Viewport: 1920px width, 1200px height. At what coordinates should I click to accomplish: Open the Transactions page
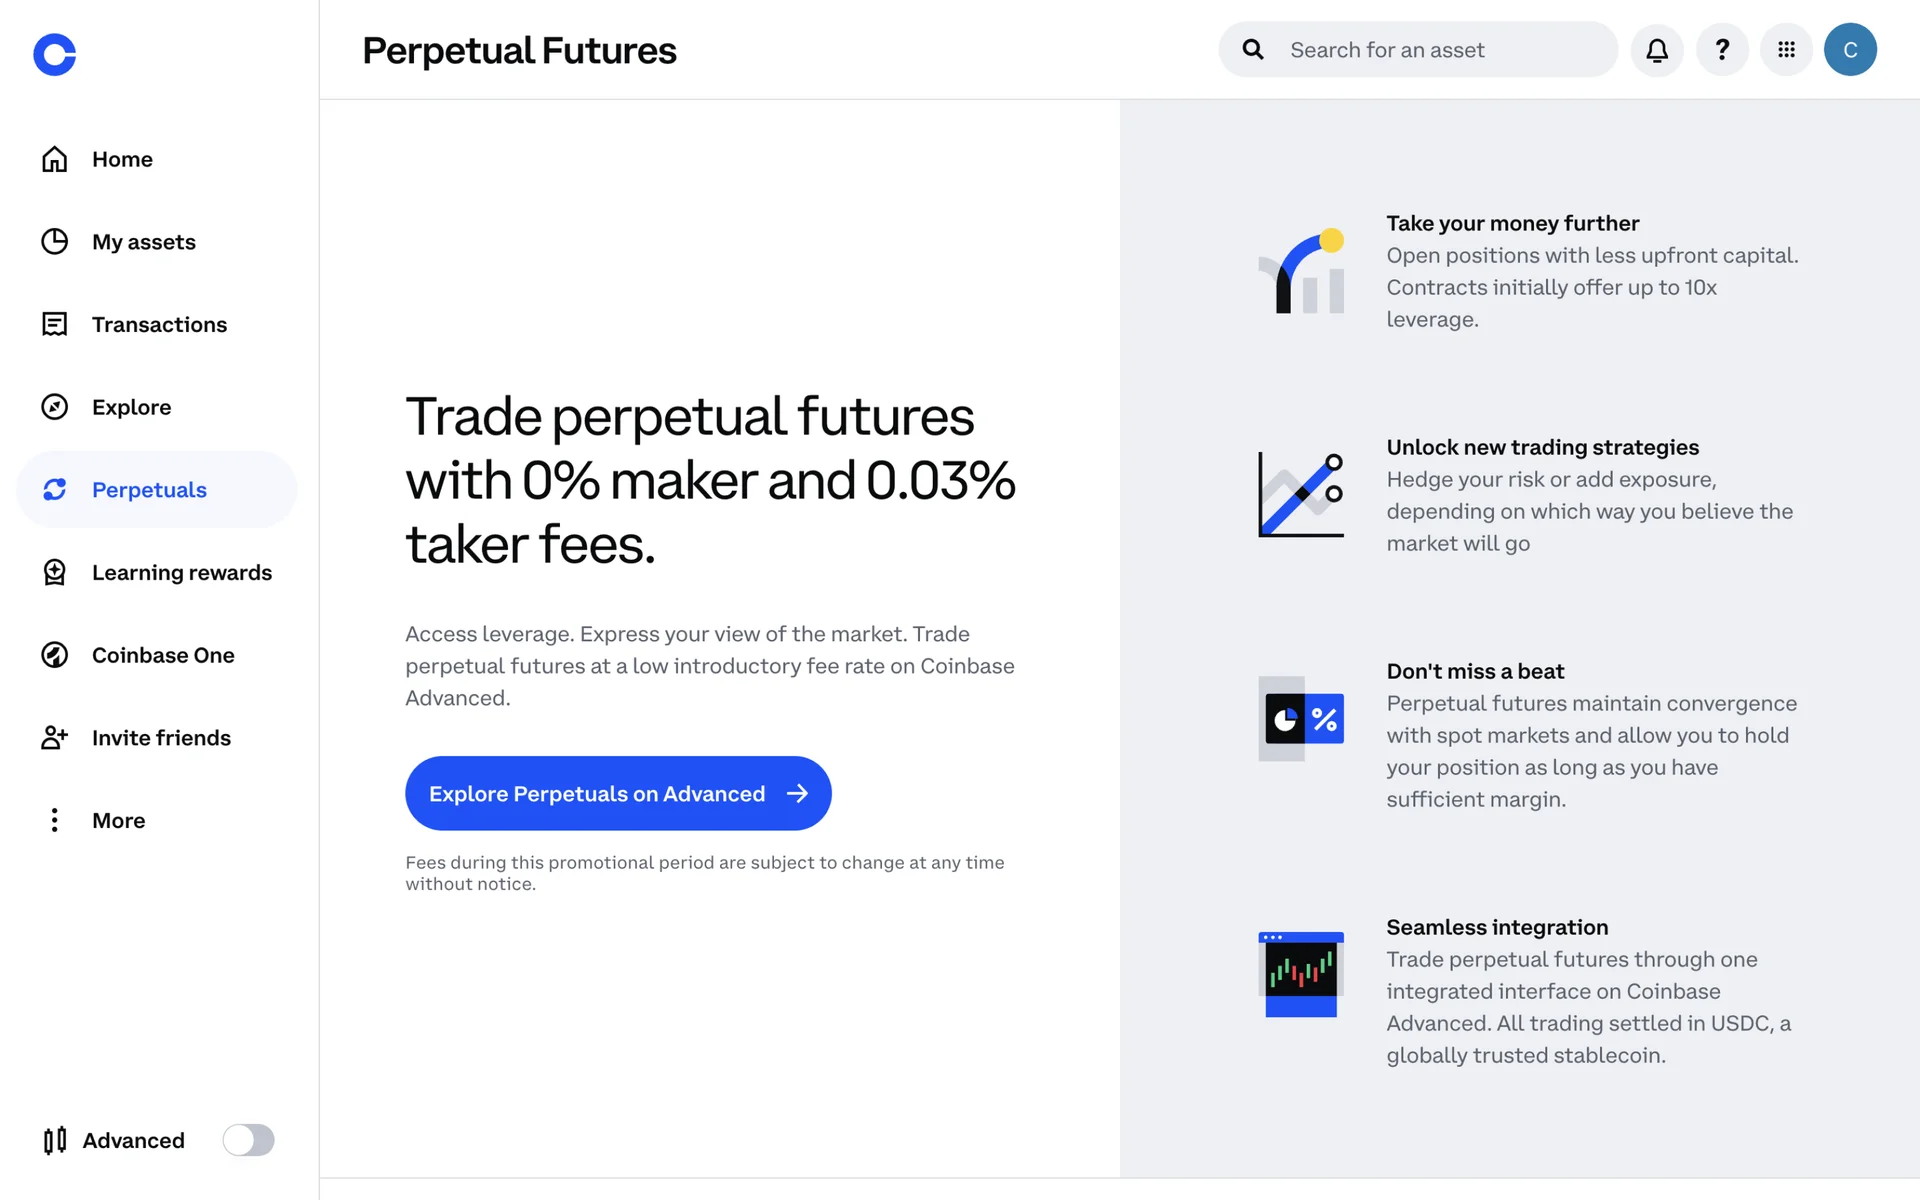point(159,325)
